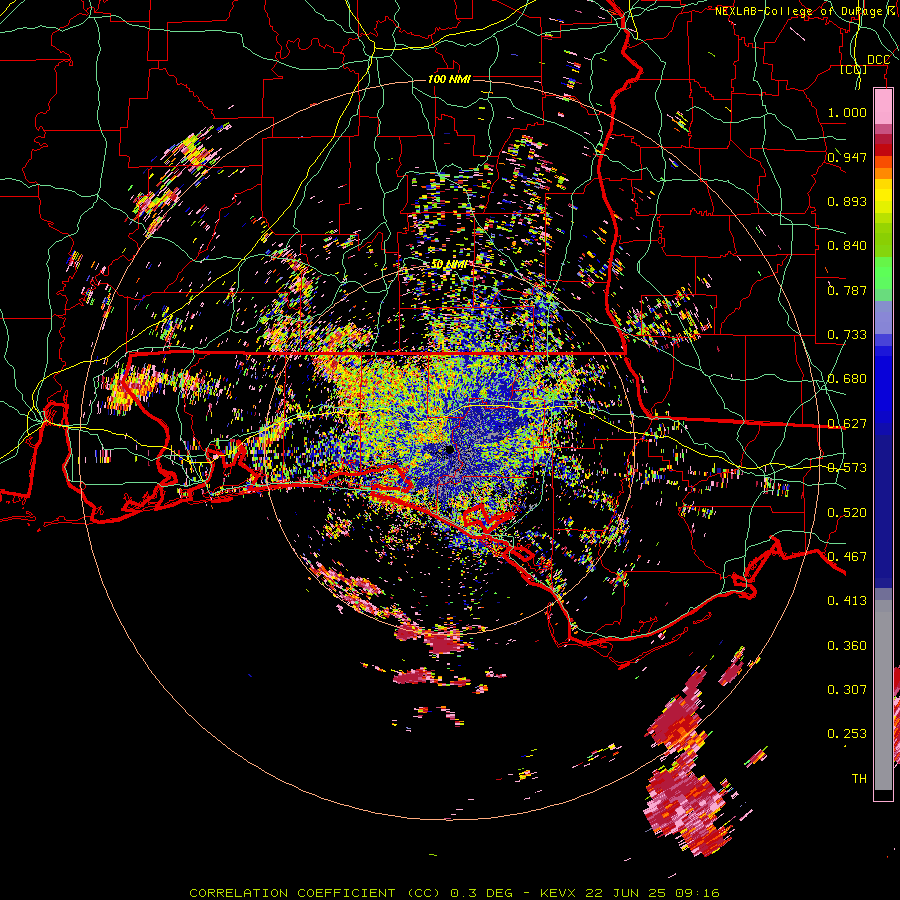Click the 0.733 scale value
Screen dimensions: 900x900
[847, 334]
